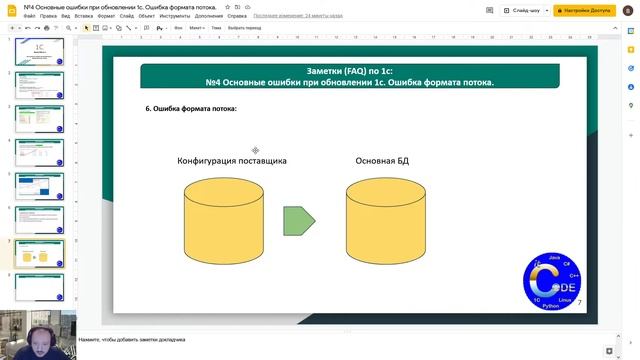This screenshot has width=640, height=360.
Task: Click the slide title banner text
Action: (x=350, y=76)
